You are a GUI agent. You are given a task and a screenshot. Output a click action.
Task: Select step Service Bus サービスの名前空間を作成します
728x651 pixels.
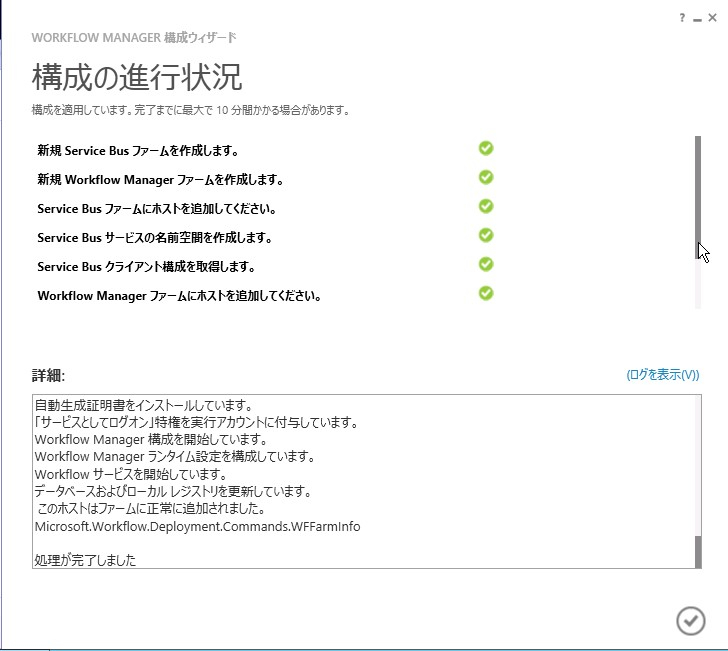tap(155, 238)
